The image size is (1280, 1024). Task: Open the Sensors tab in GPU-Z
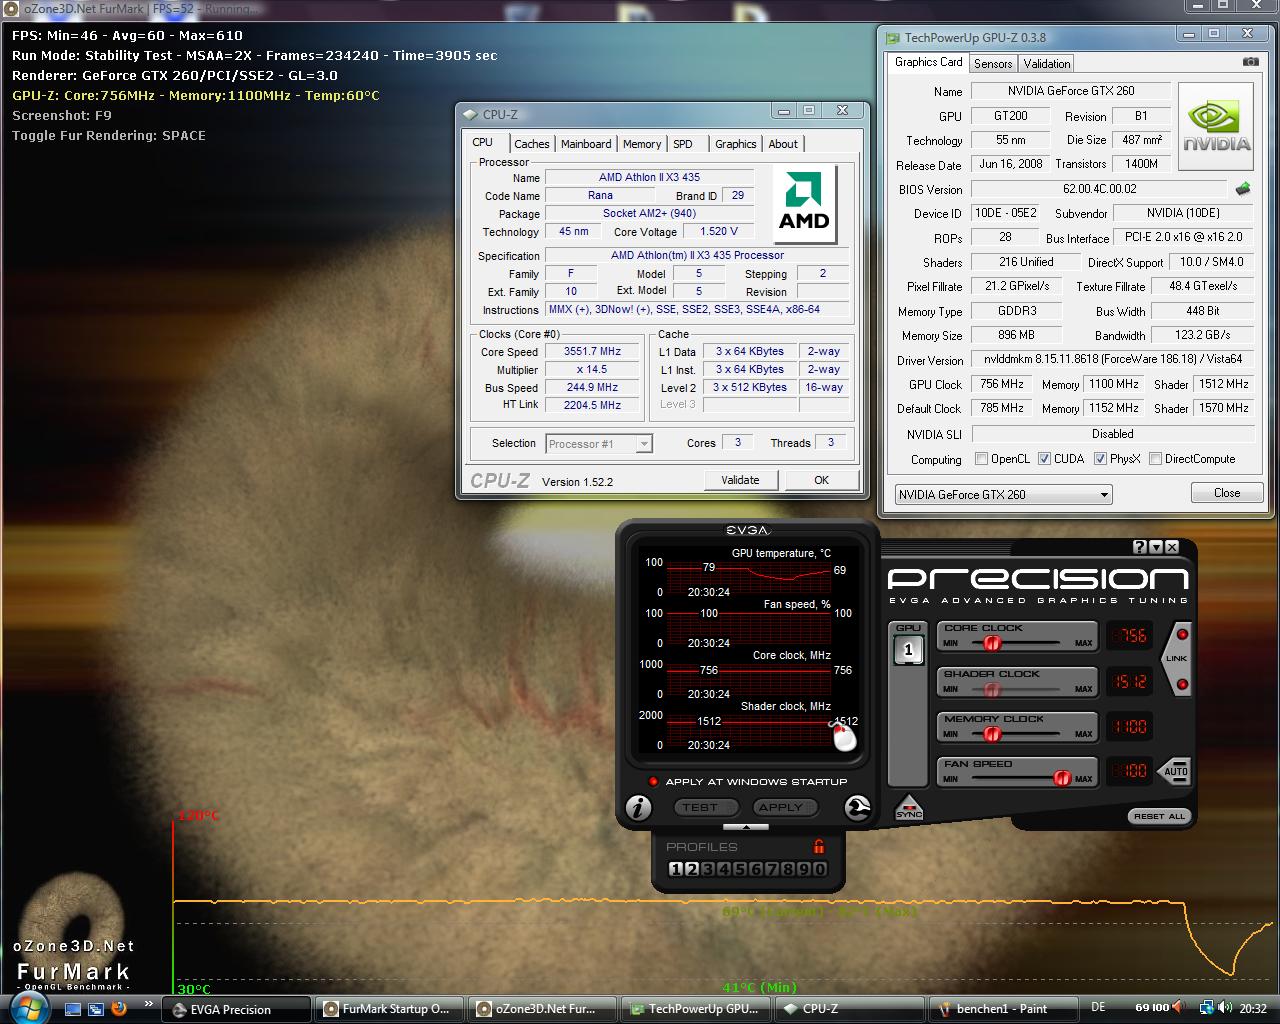point(993,63)
